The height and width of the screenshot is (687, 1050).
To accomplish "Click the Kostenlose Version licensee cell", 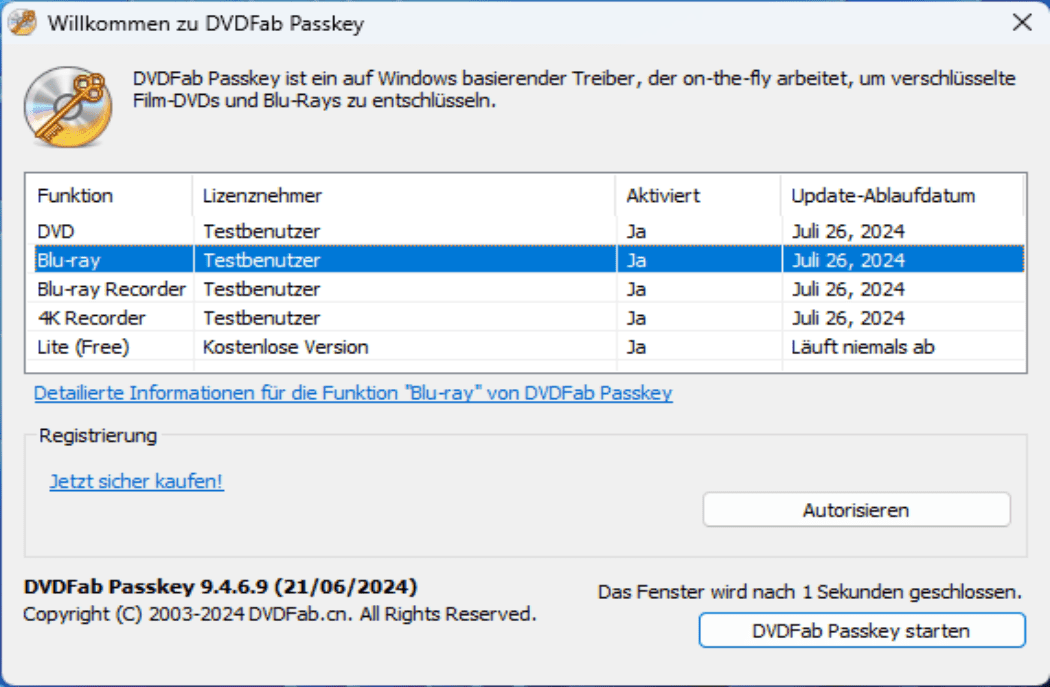I will [286, 347].
